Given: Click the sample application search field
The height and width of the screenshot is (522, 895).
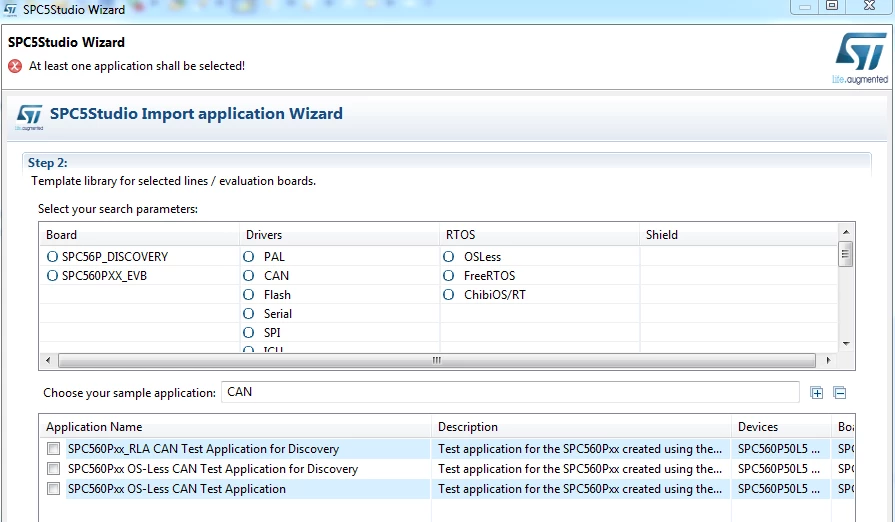Looking at the screenshot, I should pyautogui.click(x=510, y=392).
